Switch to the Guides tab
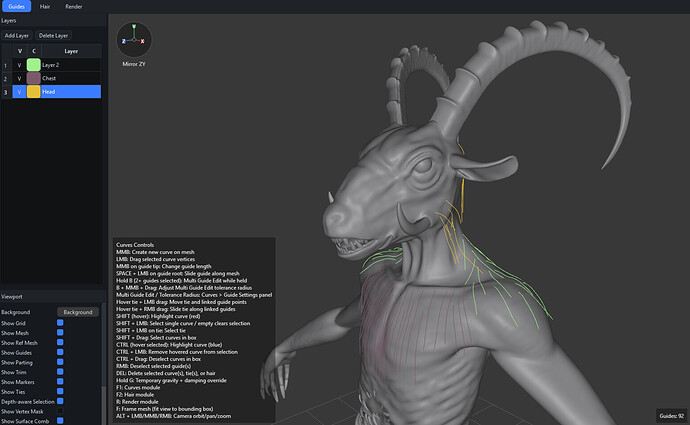The image size is (690, 425). tap(16, 6)
